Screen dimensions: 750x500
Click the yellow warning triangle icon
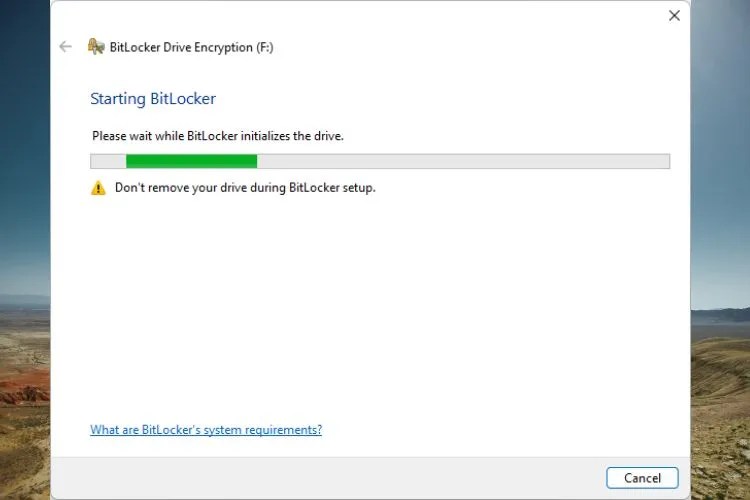pos(99,188)
